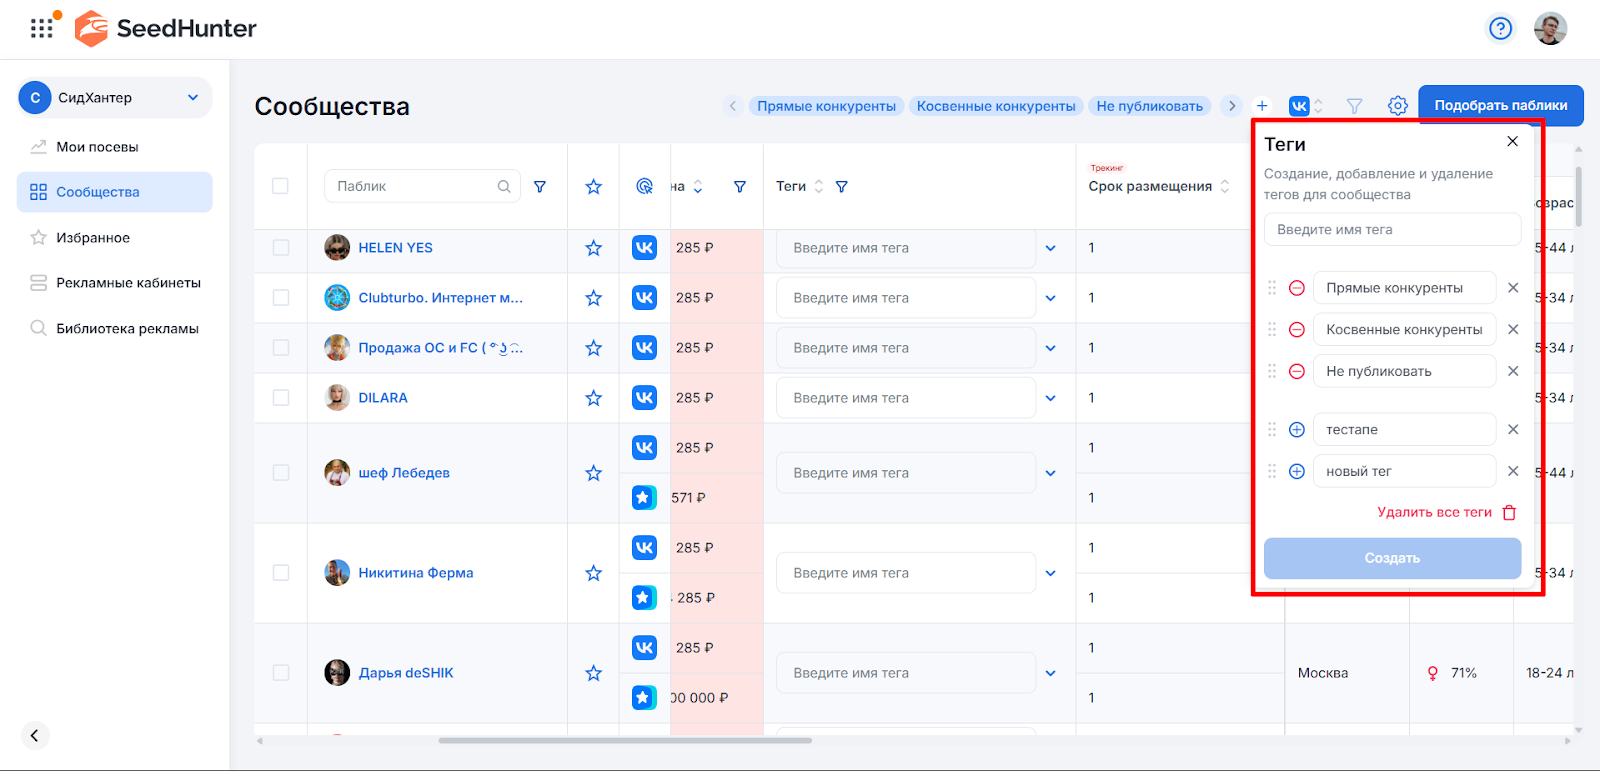
Task: Close the Теги panel
Action: click(x=1512, y=142)
